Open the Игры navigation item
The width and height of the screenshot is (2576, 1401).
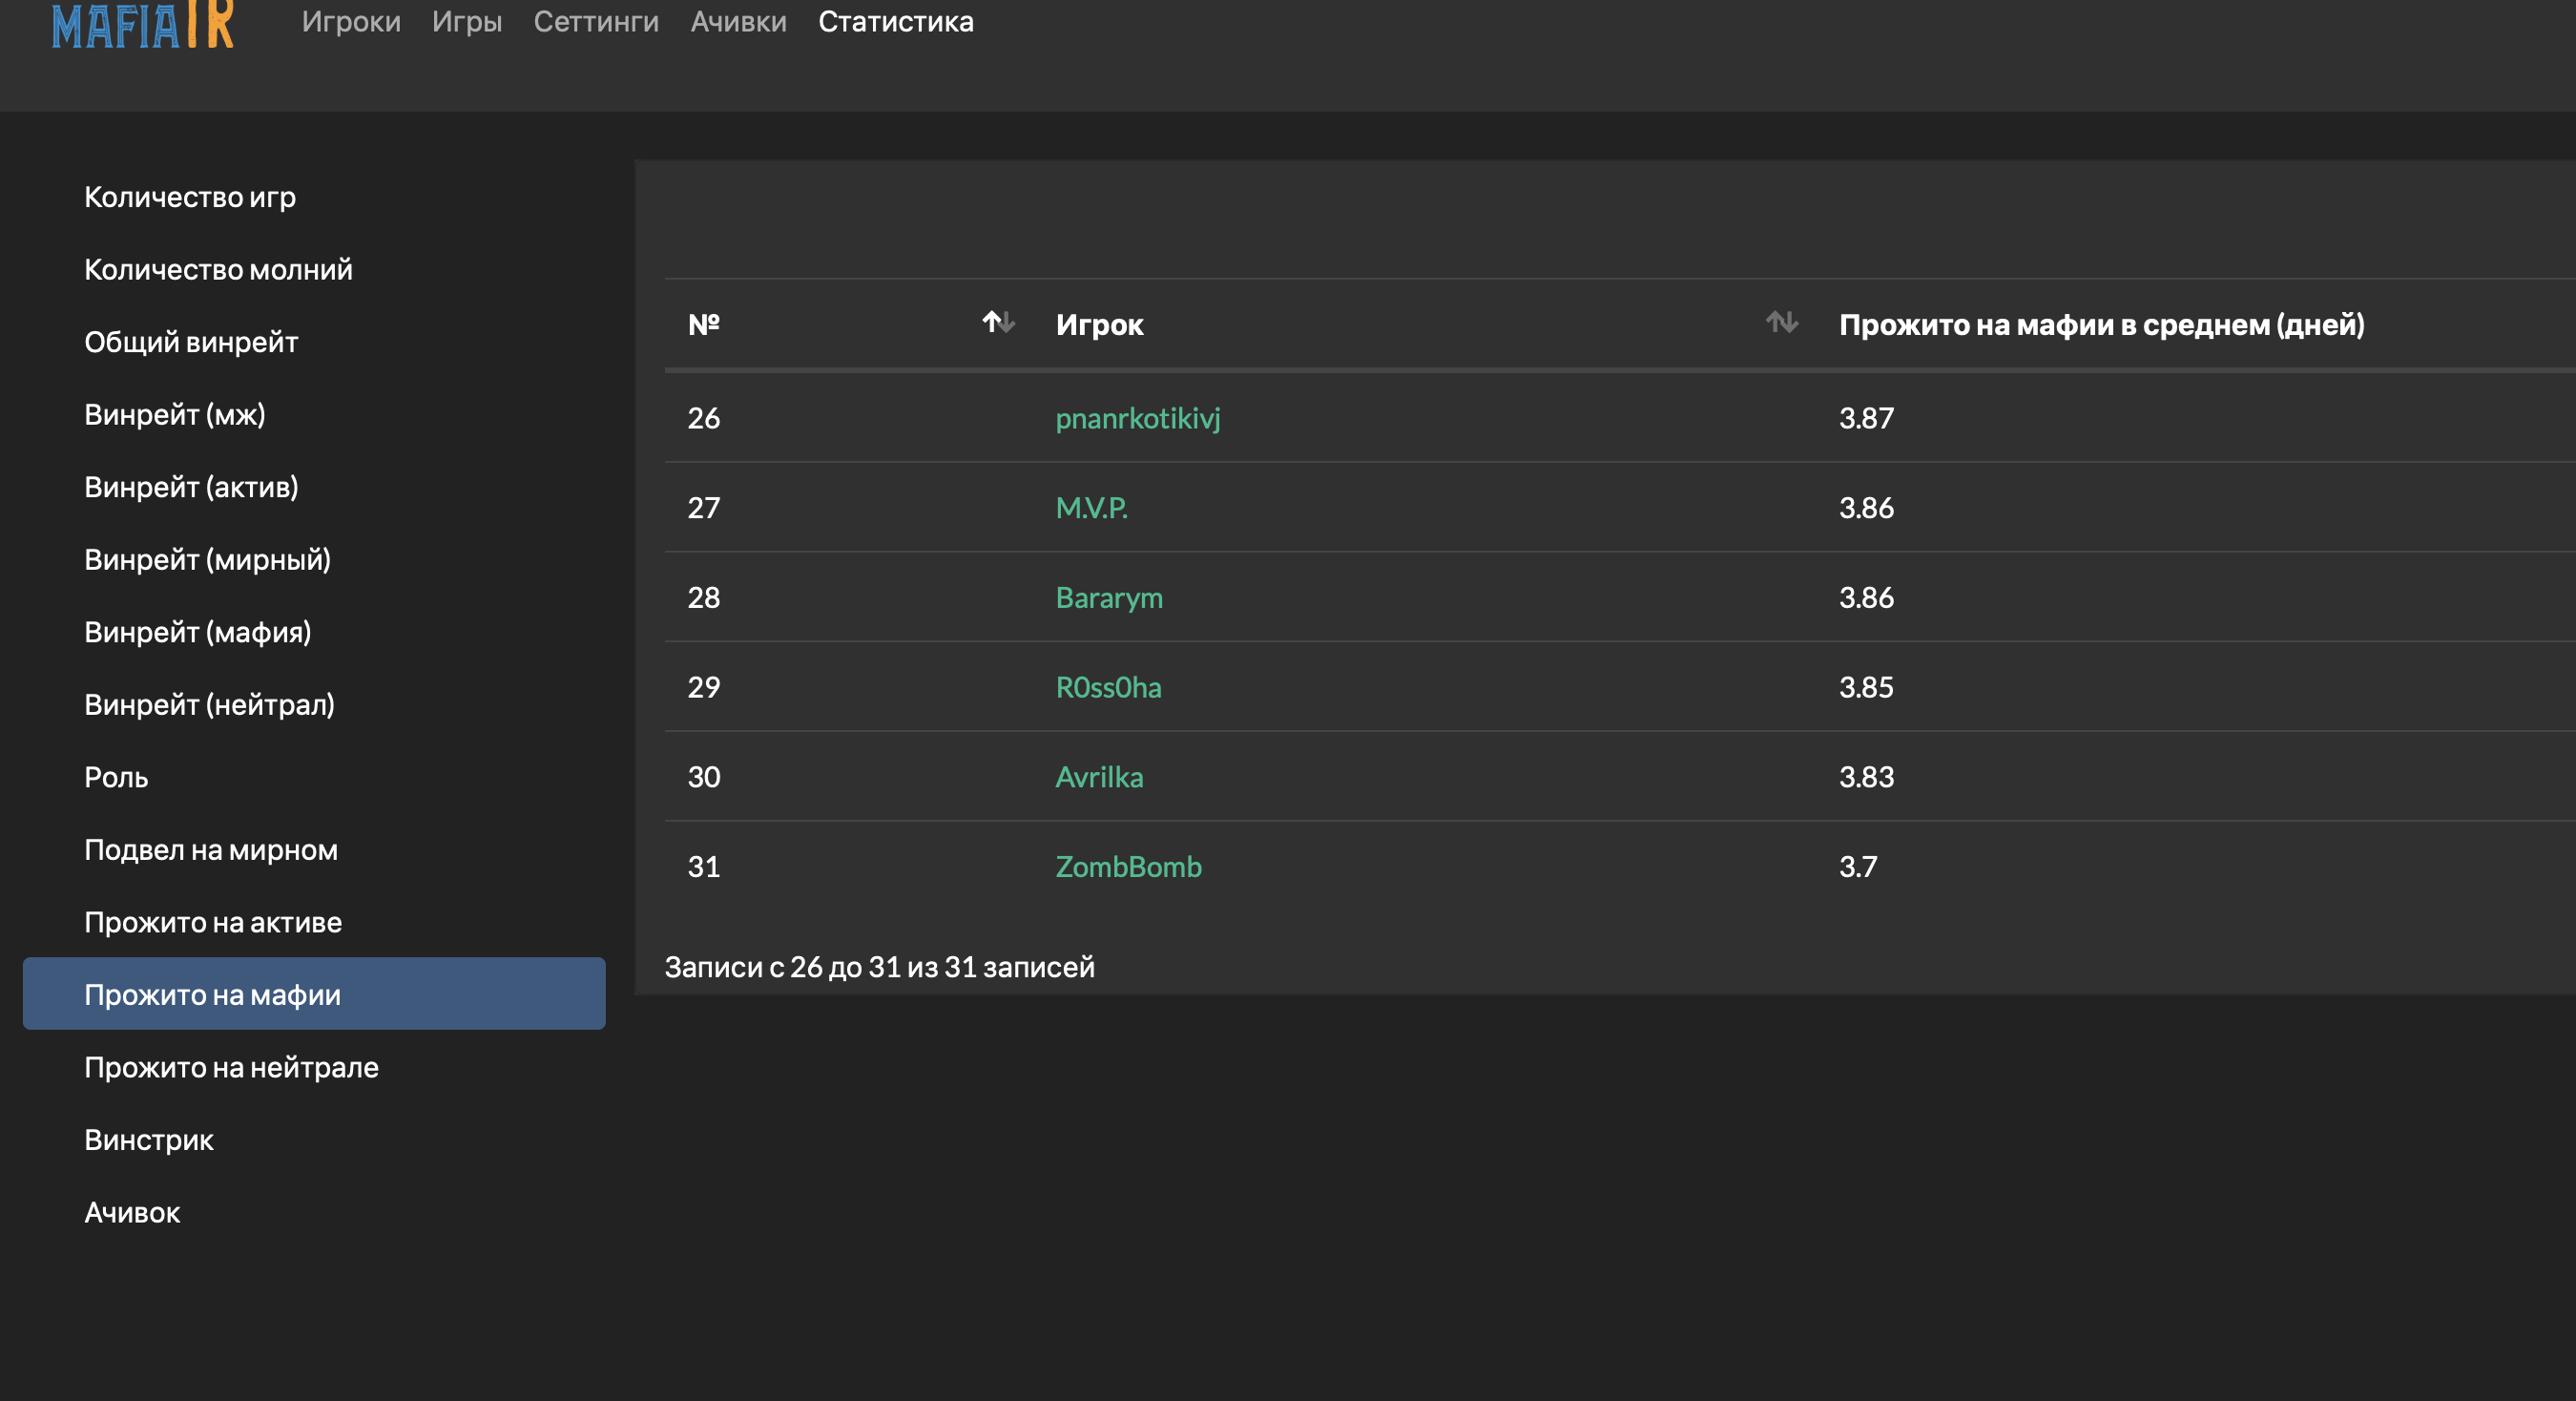[467, 21]
